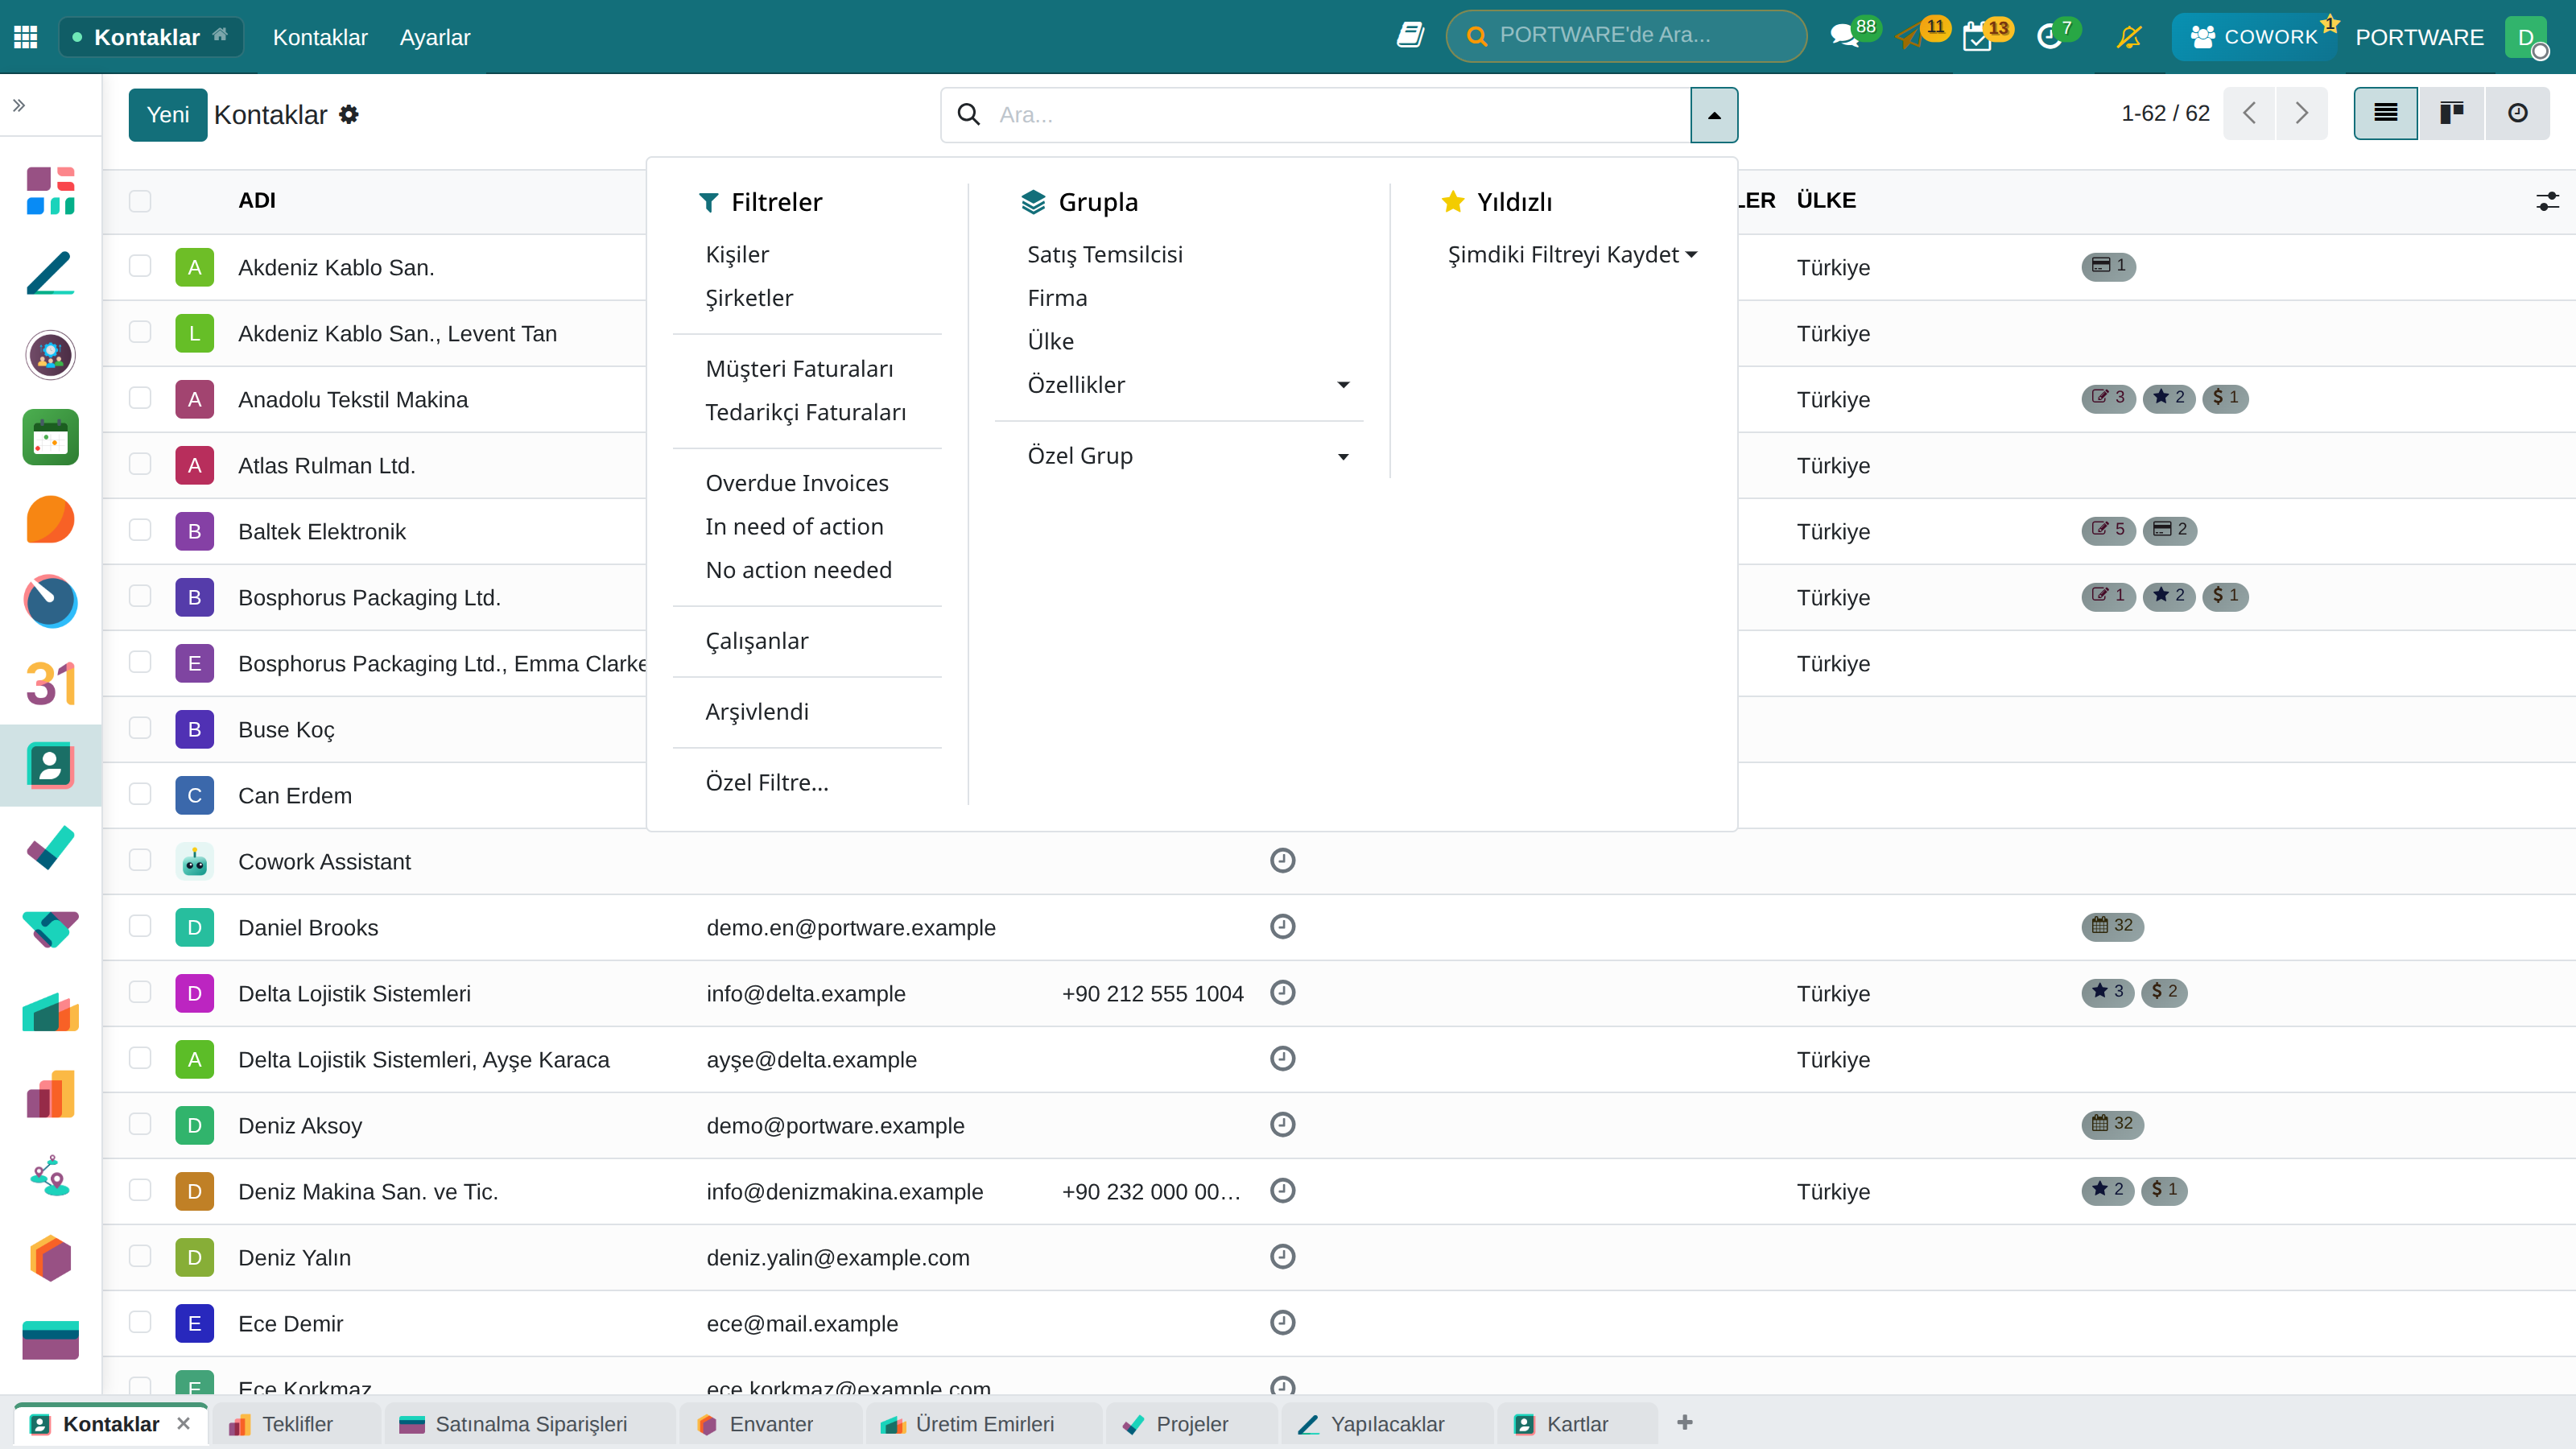The height and width of the screenshot is (1449, 2576).
Task: Click the muted notifications bell icon
Action: coord(2129,37)
